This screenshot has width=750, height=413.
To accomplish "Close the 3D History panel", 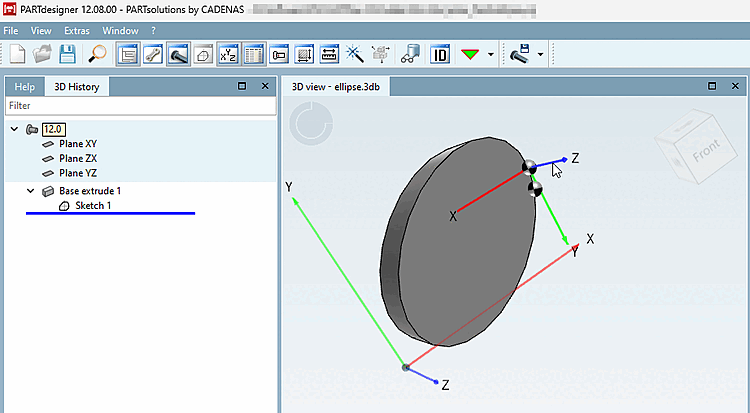I will [x=265, y=86].
